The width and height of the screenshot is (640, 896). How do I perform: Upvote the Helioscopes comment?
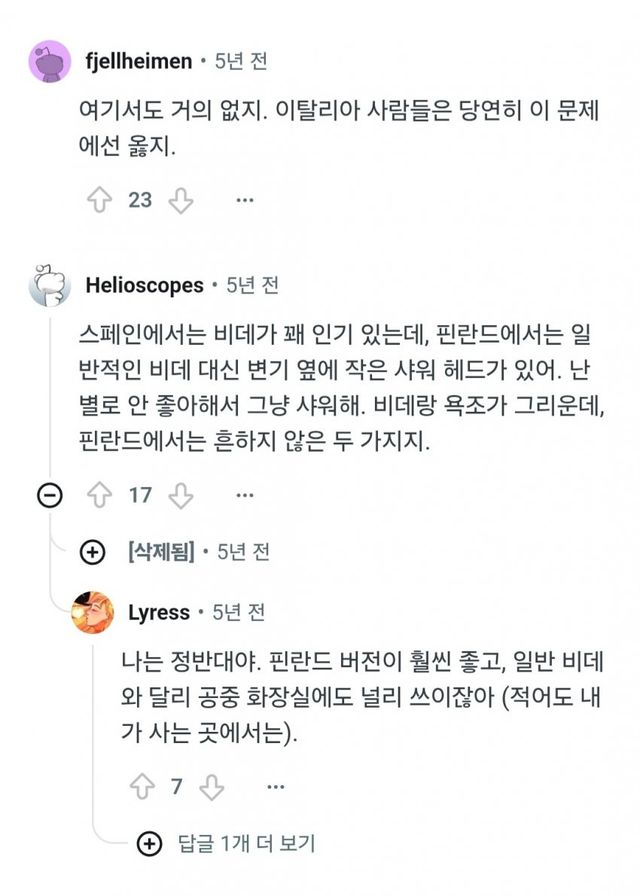100,494
